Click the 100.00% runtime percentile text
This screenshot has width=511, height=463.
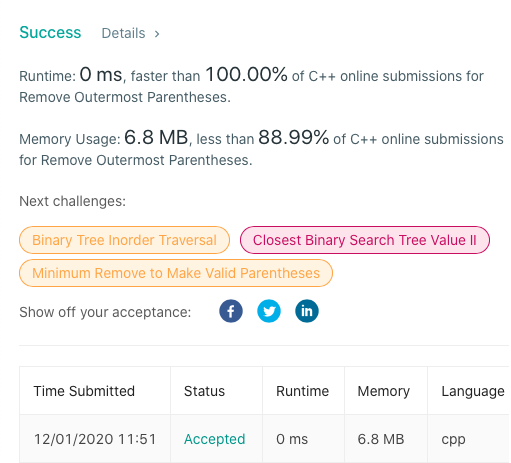pos(246,74)
